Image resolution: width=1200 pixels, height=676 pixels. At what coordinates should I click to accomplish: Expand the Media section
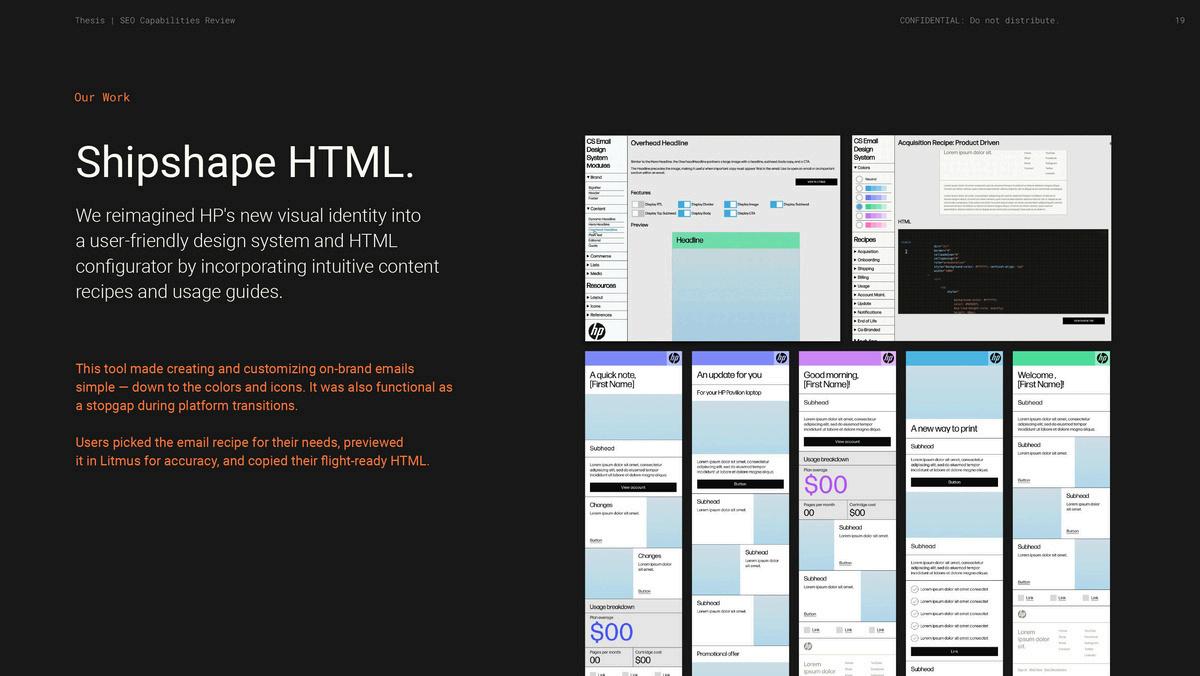(x=606, y=274)
